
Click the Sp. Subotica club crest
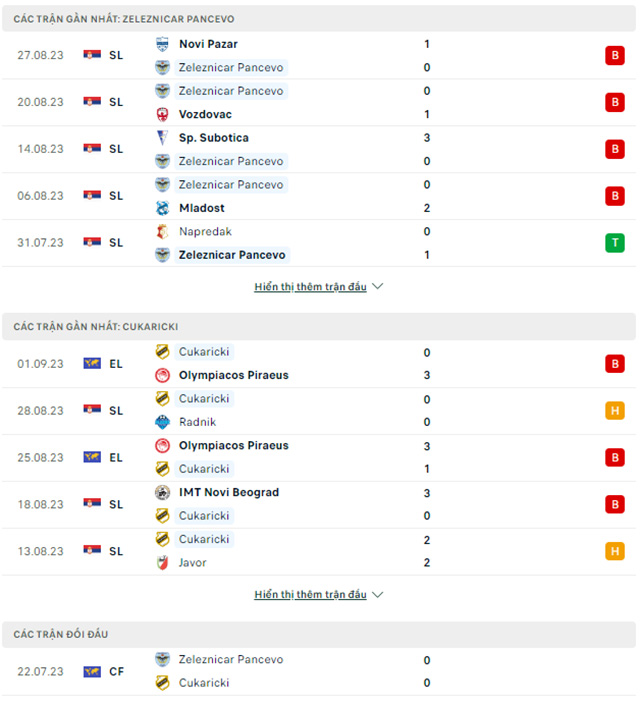[x=162, y=138]
